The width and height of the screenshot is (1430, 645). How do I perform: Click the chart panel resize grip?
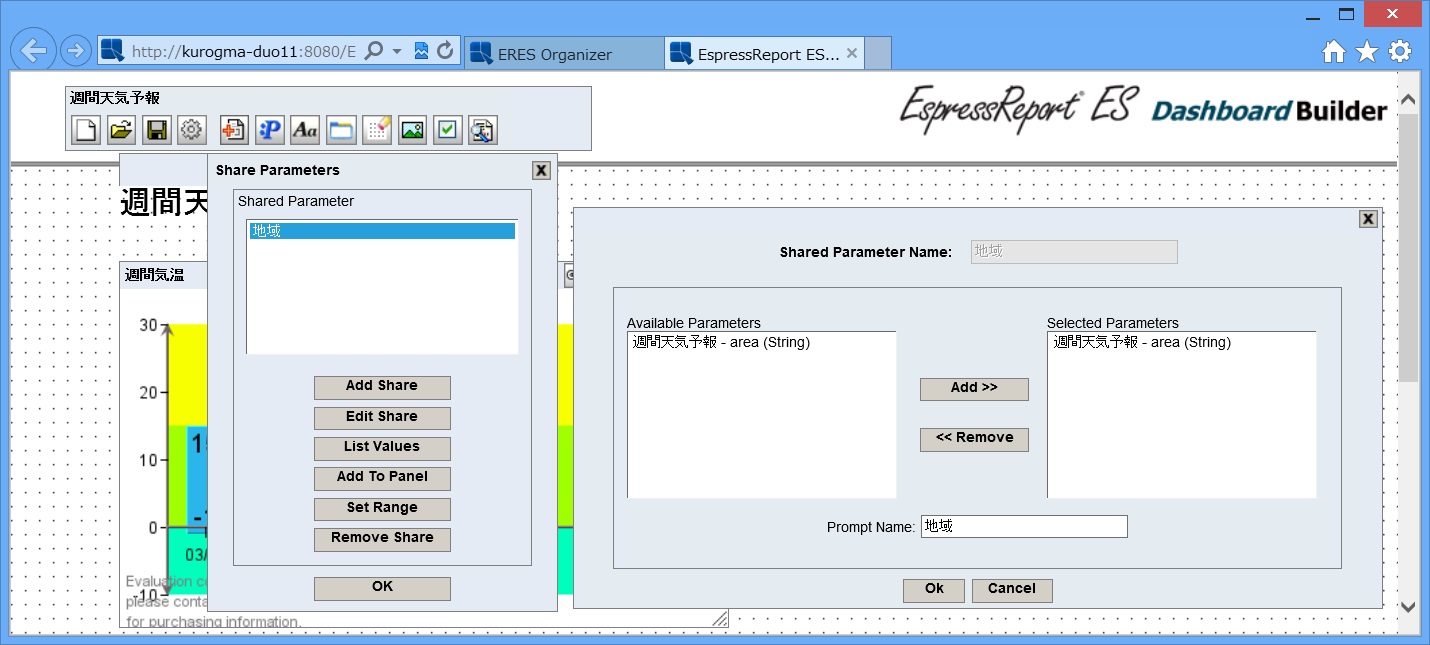tap(720, 619)
